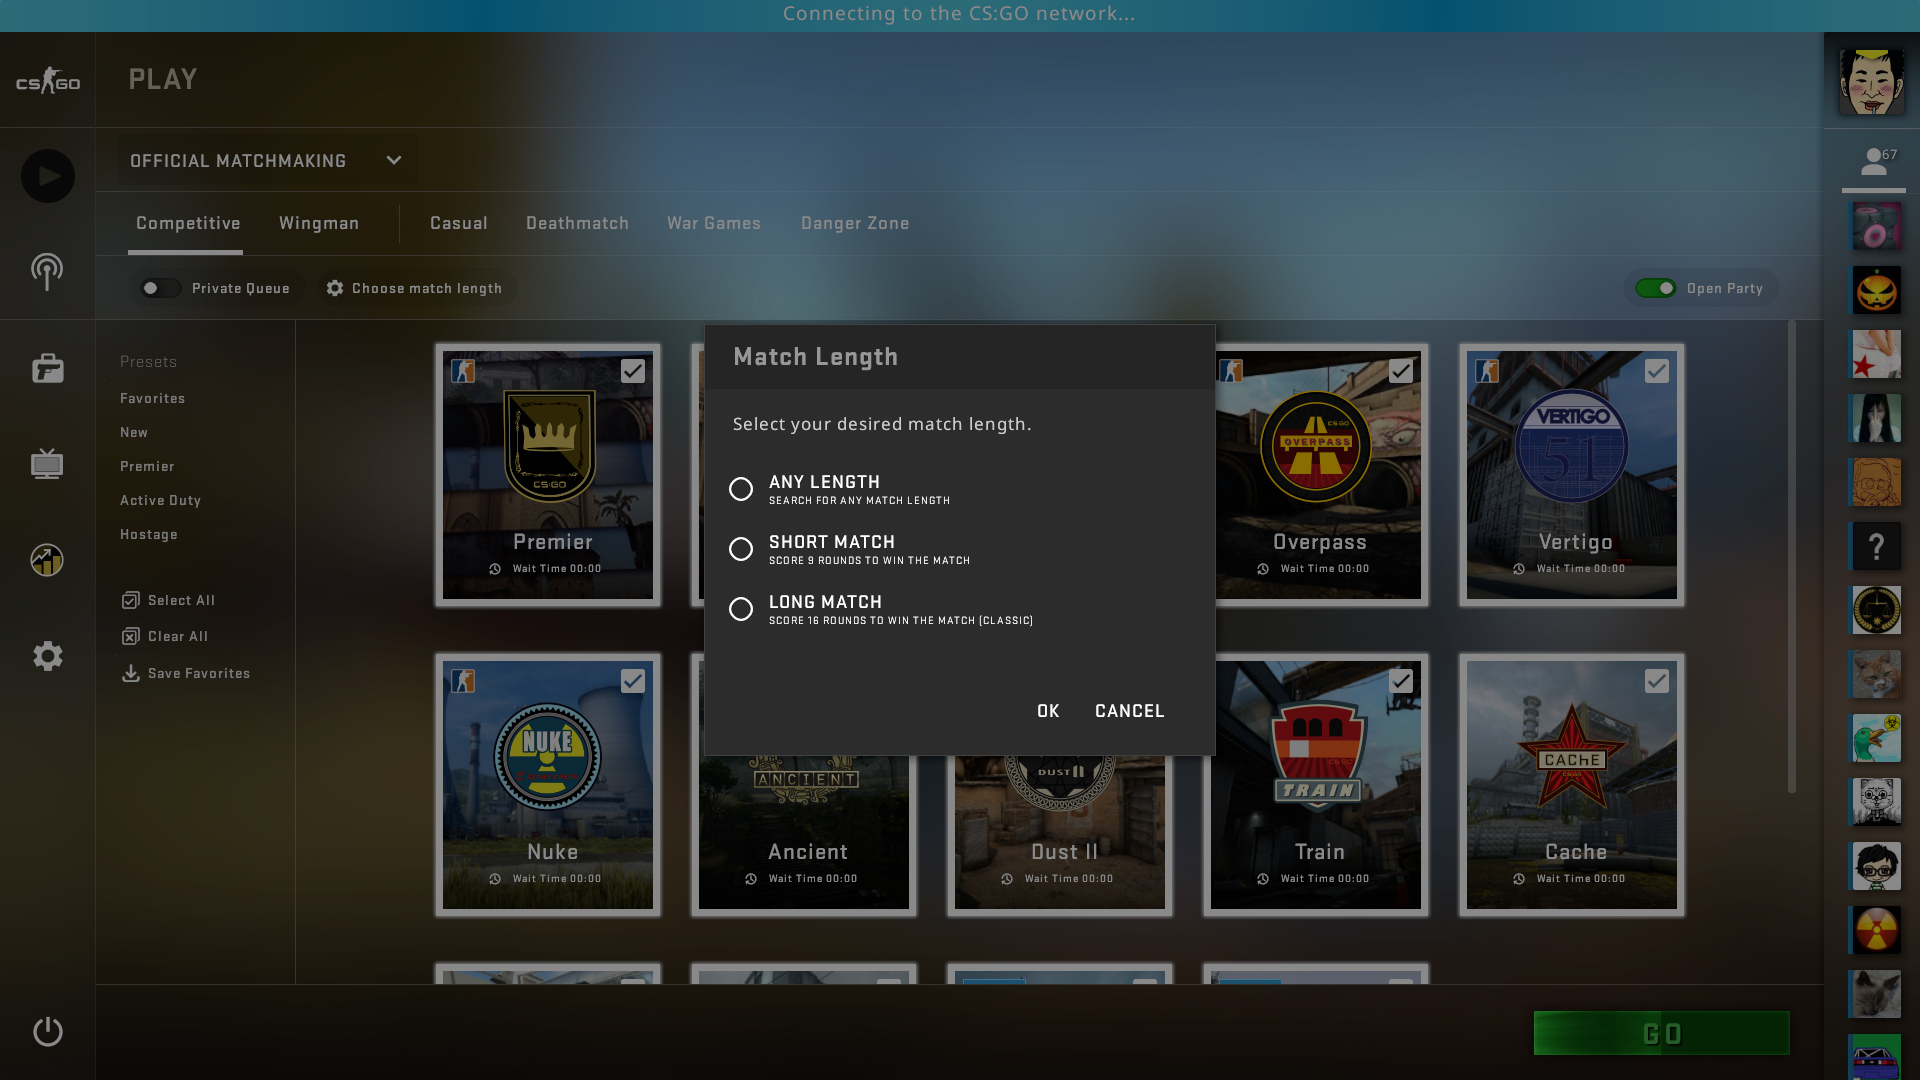Cancel the Match Length dialog
The height and width of the screenshot is (1080, 1920).
point(1130,711)
